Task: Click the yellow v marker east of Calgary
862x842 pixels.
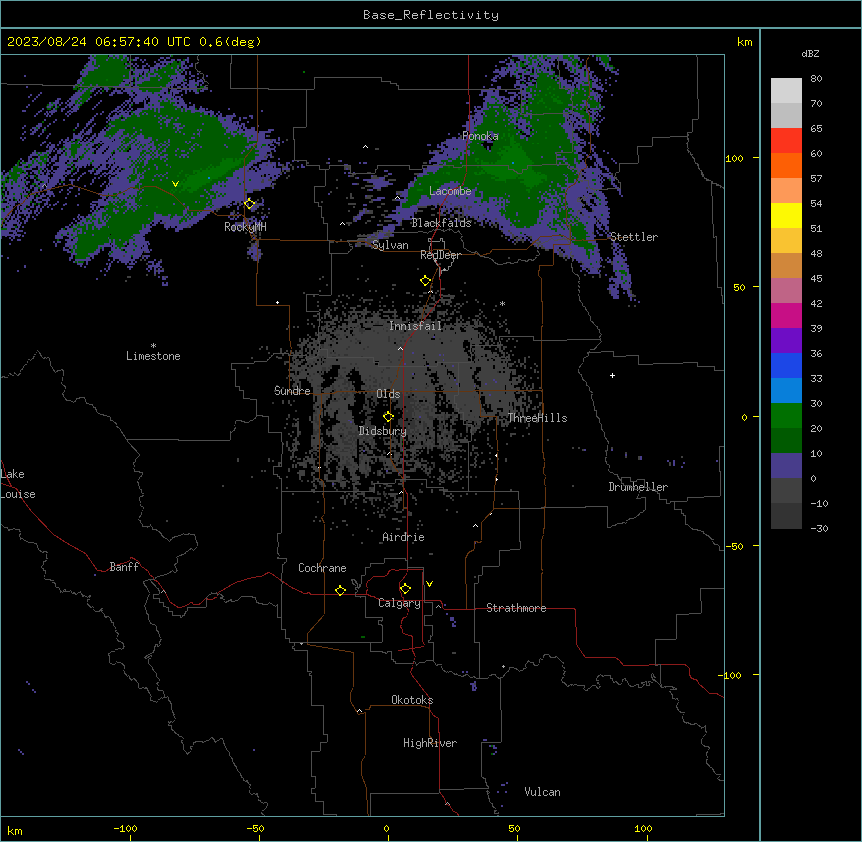Action: click(x=429, y=584)
